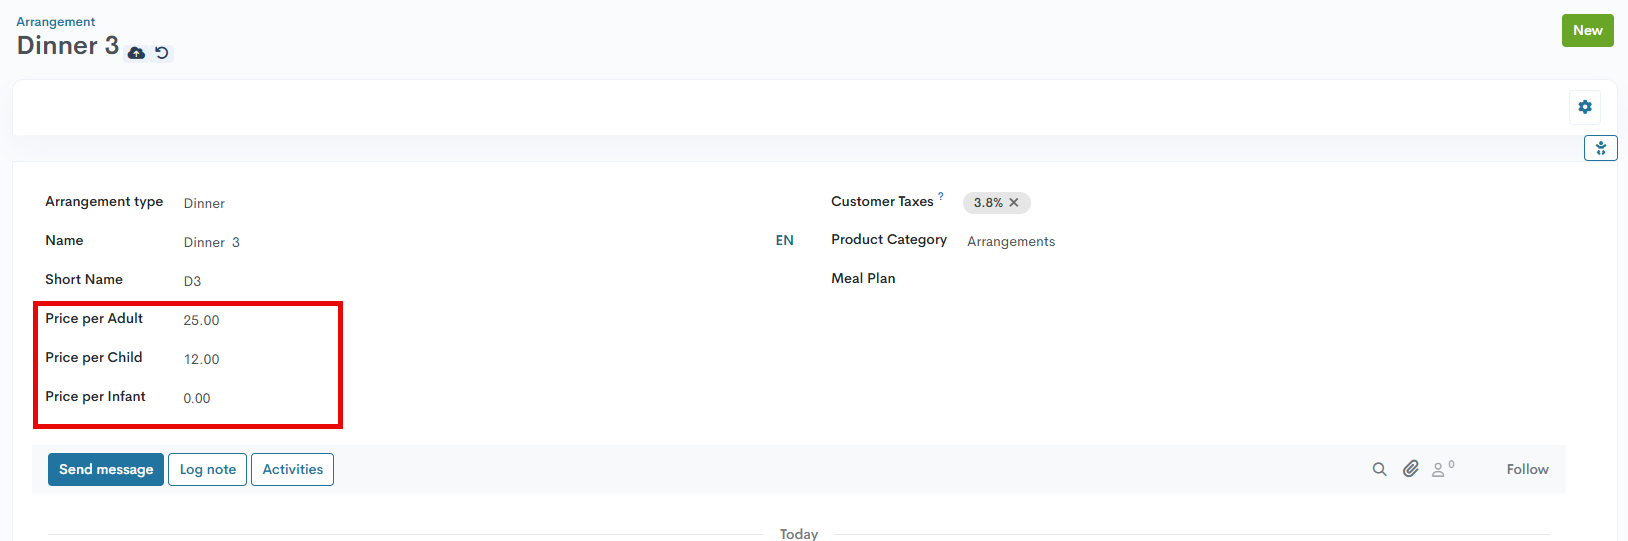Create a New arrangement record
This screenshot has height=541, width=1628.
click(1588, 30)
